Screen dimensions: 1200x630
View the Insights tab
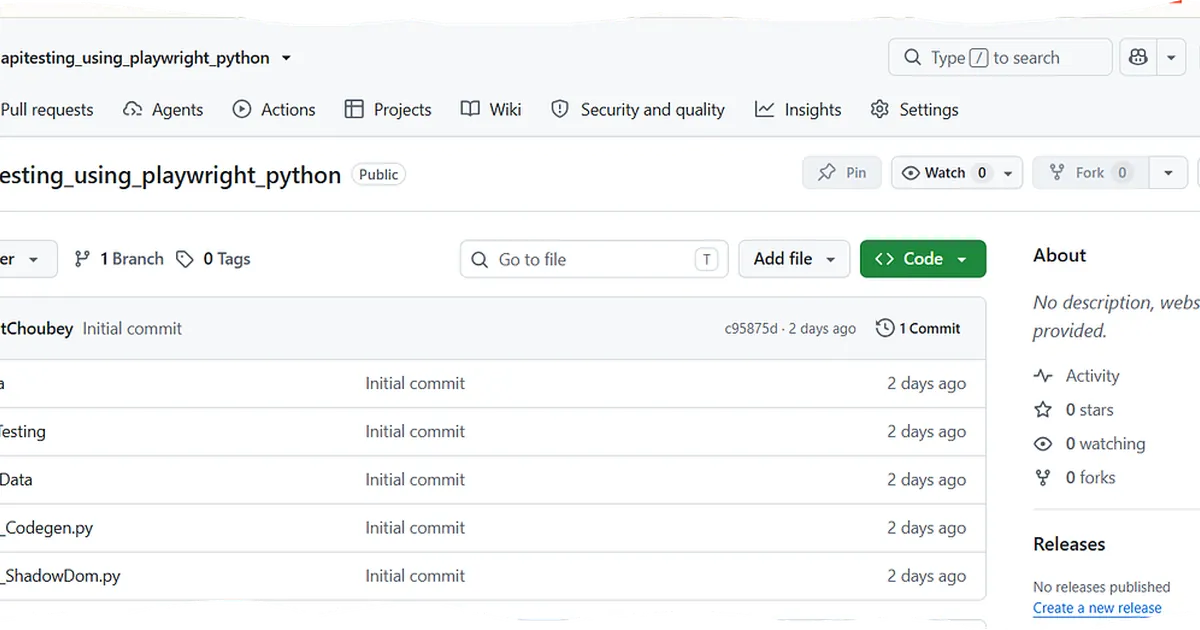click(x=798, y=110)
